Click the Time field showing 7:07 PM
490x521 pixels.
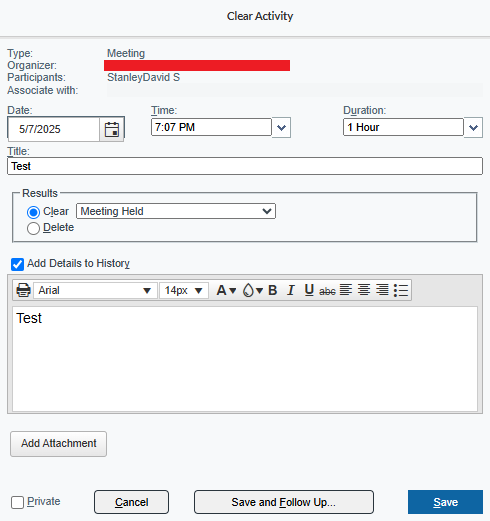211,127
